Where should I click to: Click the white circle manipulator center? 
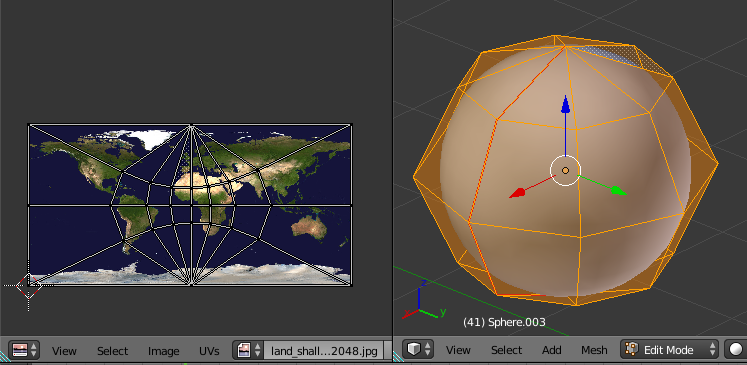[x=565, y=171]
